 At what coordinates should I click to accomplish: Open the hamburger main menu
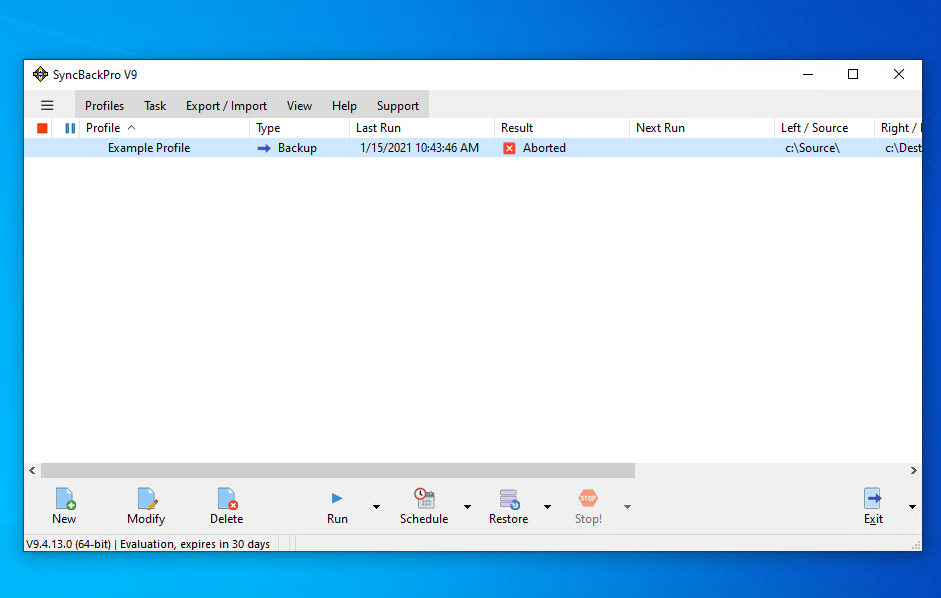(x=47, y=106)
